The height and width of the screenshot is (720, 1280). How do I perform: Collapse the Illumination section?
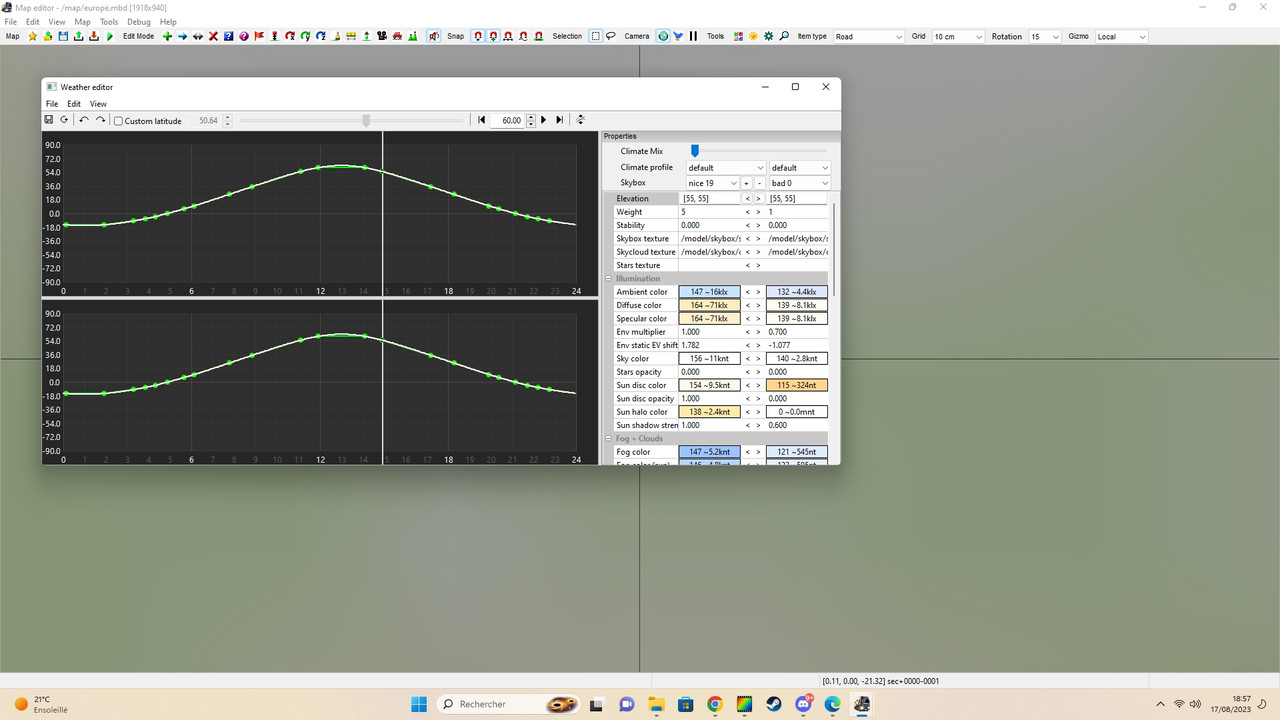(609, 279)
